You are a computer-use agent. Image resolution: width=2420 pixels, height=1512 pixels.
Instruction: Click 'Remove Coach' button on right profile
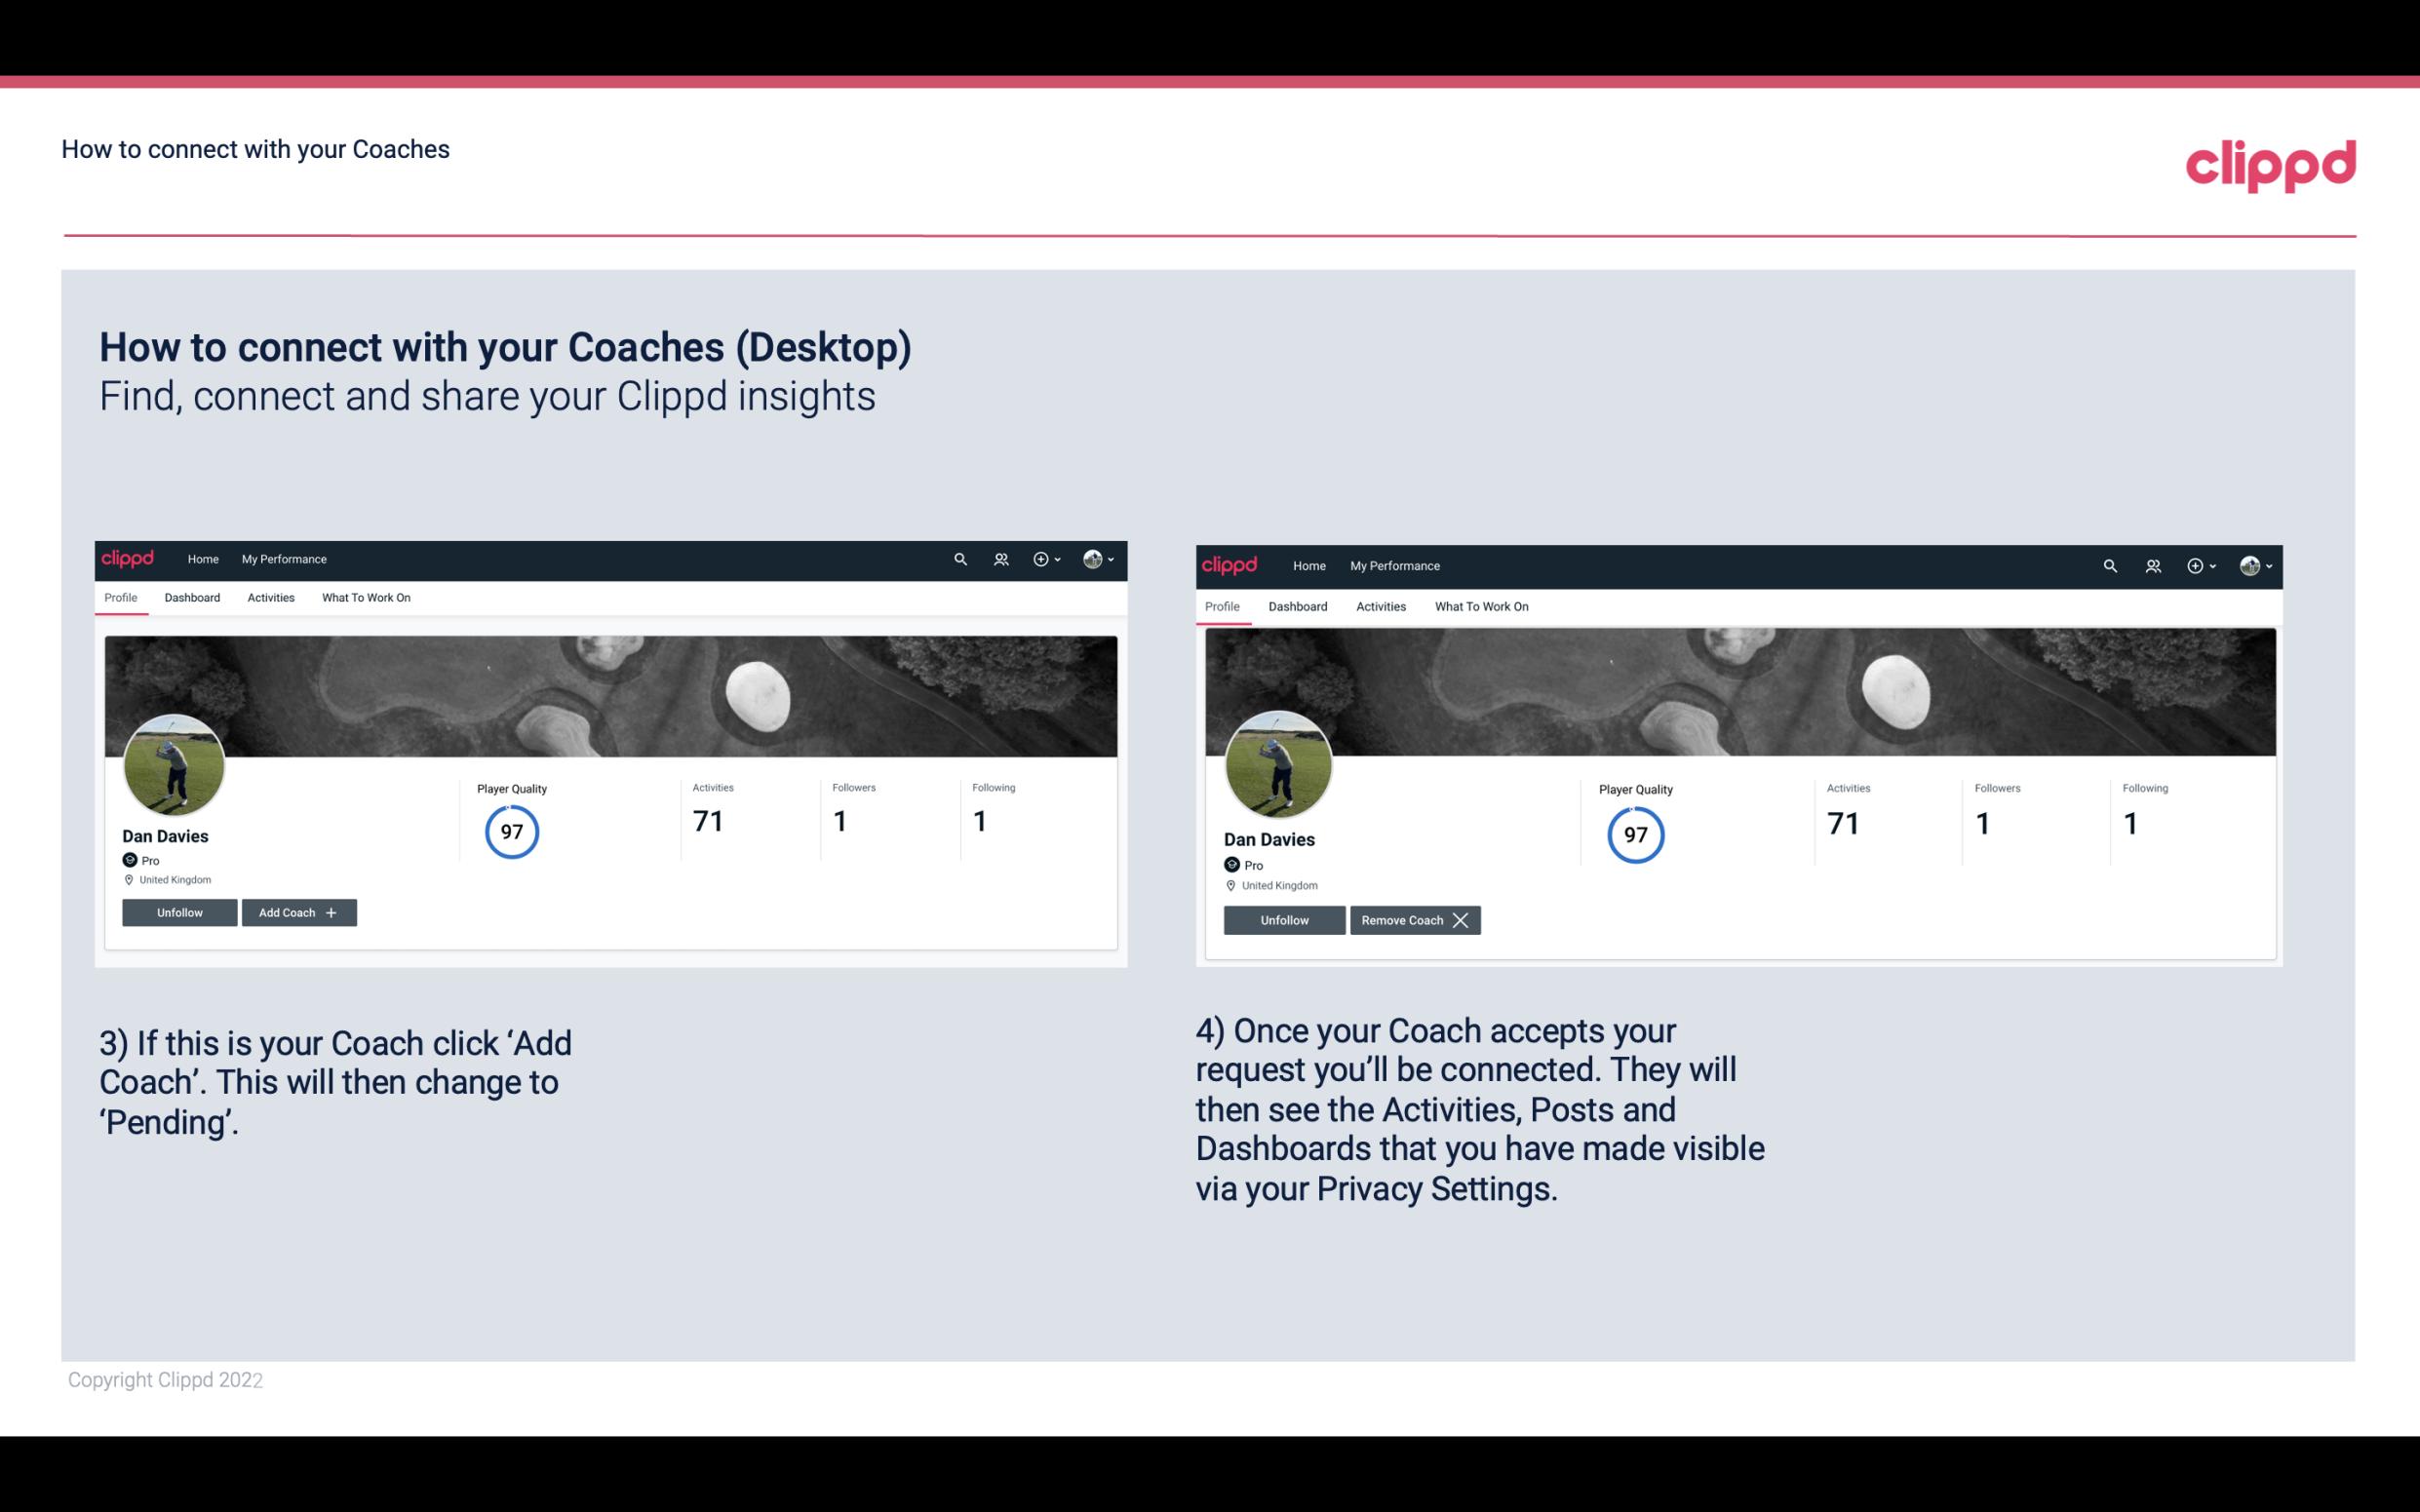point(1413,919)
